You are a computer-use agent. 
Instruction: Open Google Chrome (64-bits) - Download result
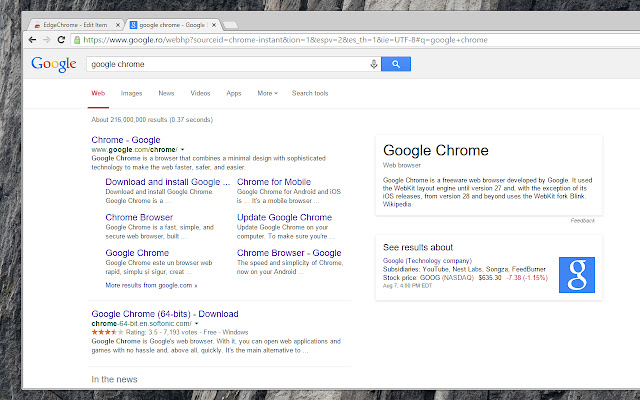165,314
